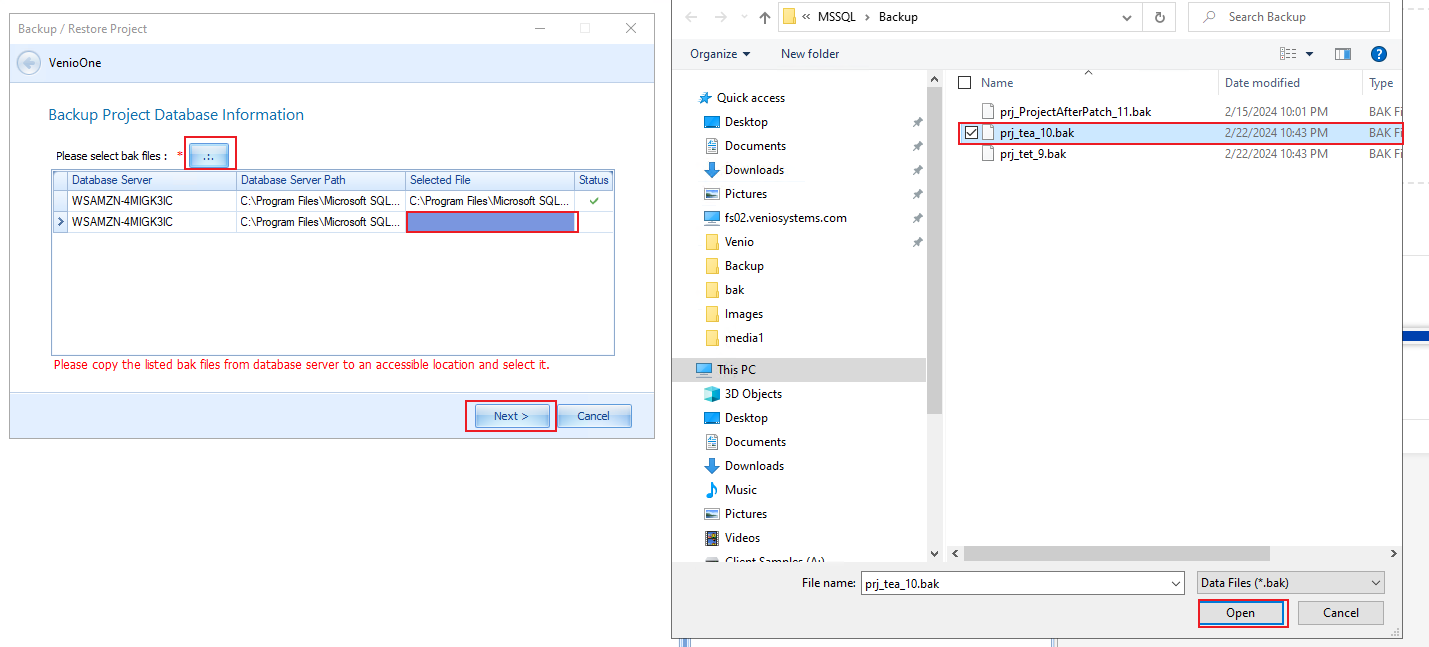This screenshot has width=1429, height=647.
Task: Open the file dialog Help icon
Action: [1379, 54]
